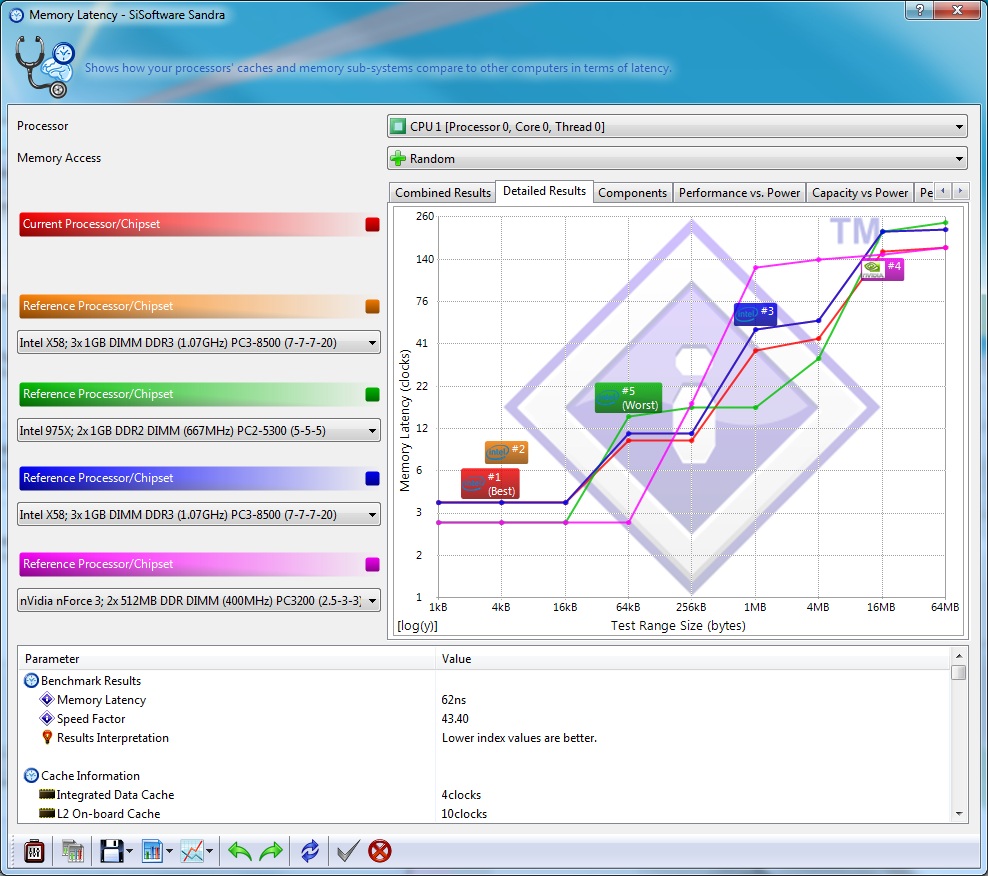Click the red Current Processor color swatch

[372, 224]
